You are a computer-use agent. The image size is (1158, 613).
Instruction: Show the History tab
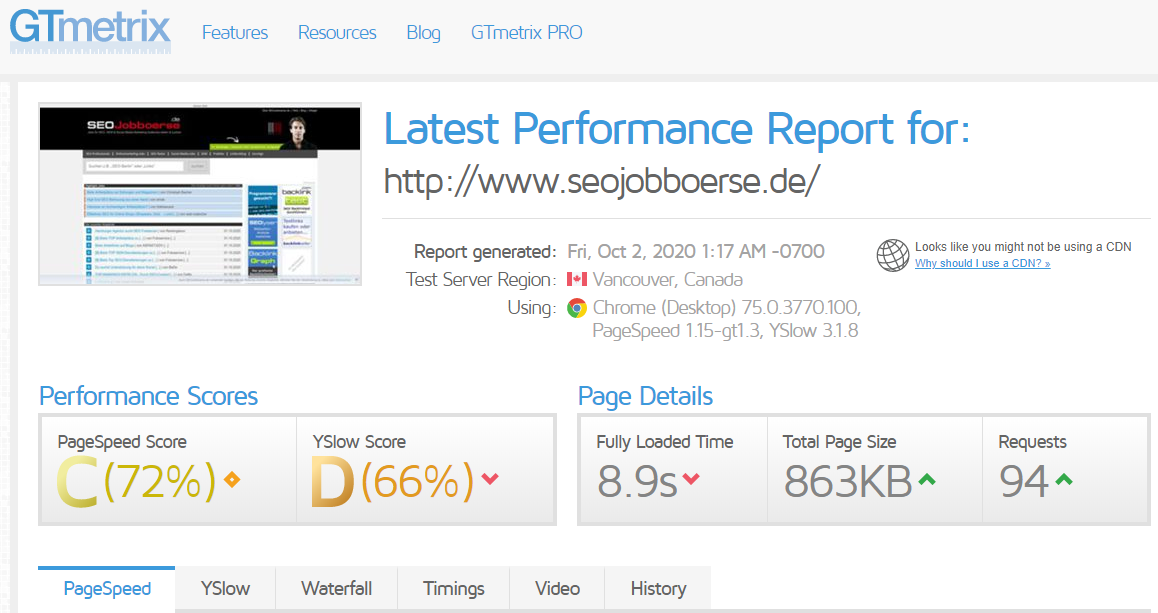pos(658,589)
